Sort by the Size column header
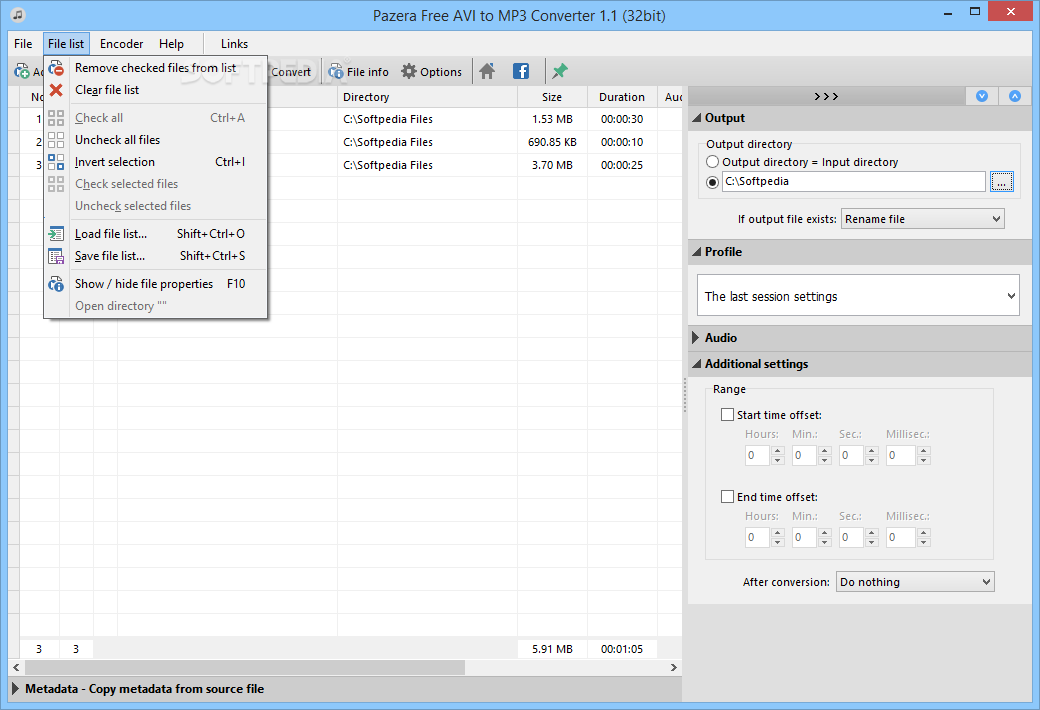This screenshot has height=710, width=1040. tap(552, 97)
